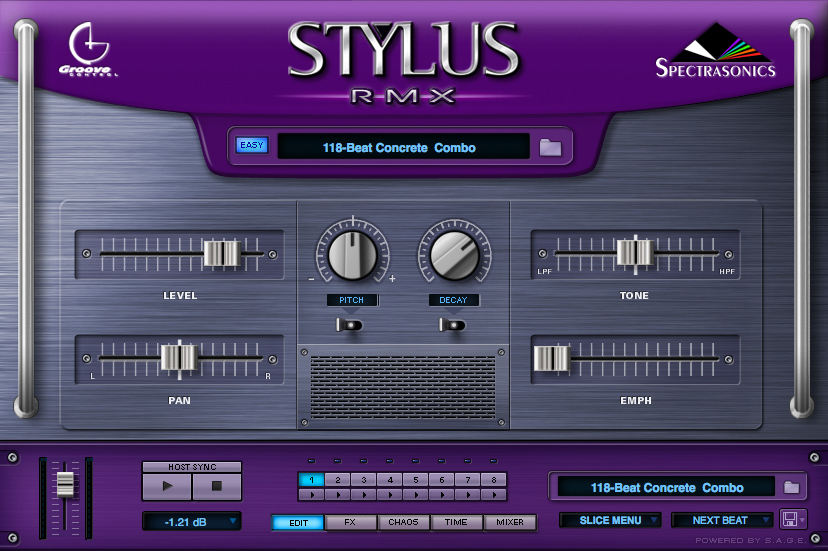Viewport: 828px width, 551px height.
Task: Toggle EASY mode button
Action: point(252,145)
